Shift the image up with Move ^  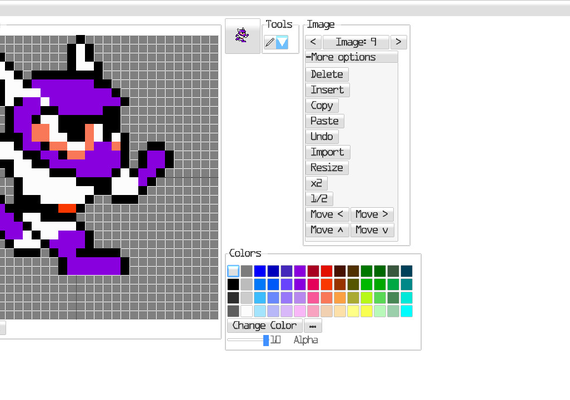coord(327,230)
